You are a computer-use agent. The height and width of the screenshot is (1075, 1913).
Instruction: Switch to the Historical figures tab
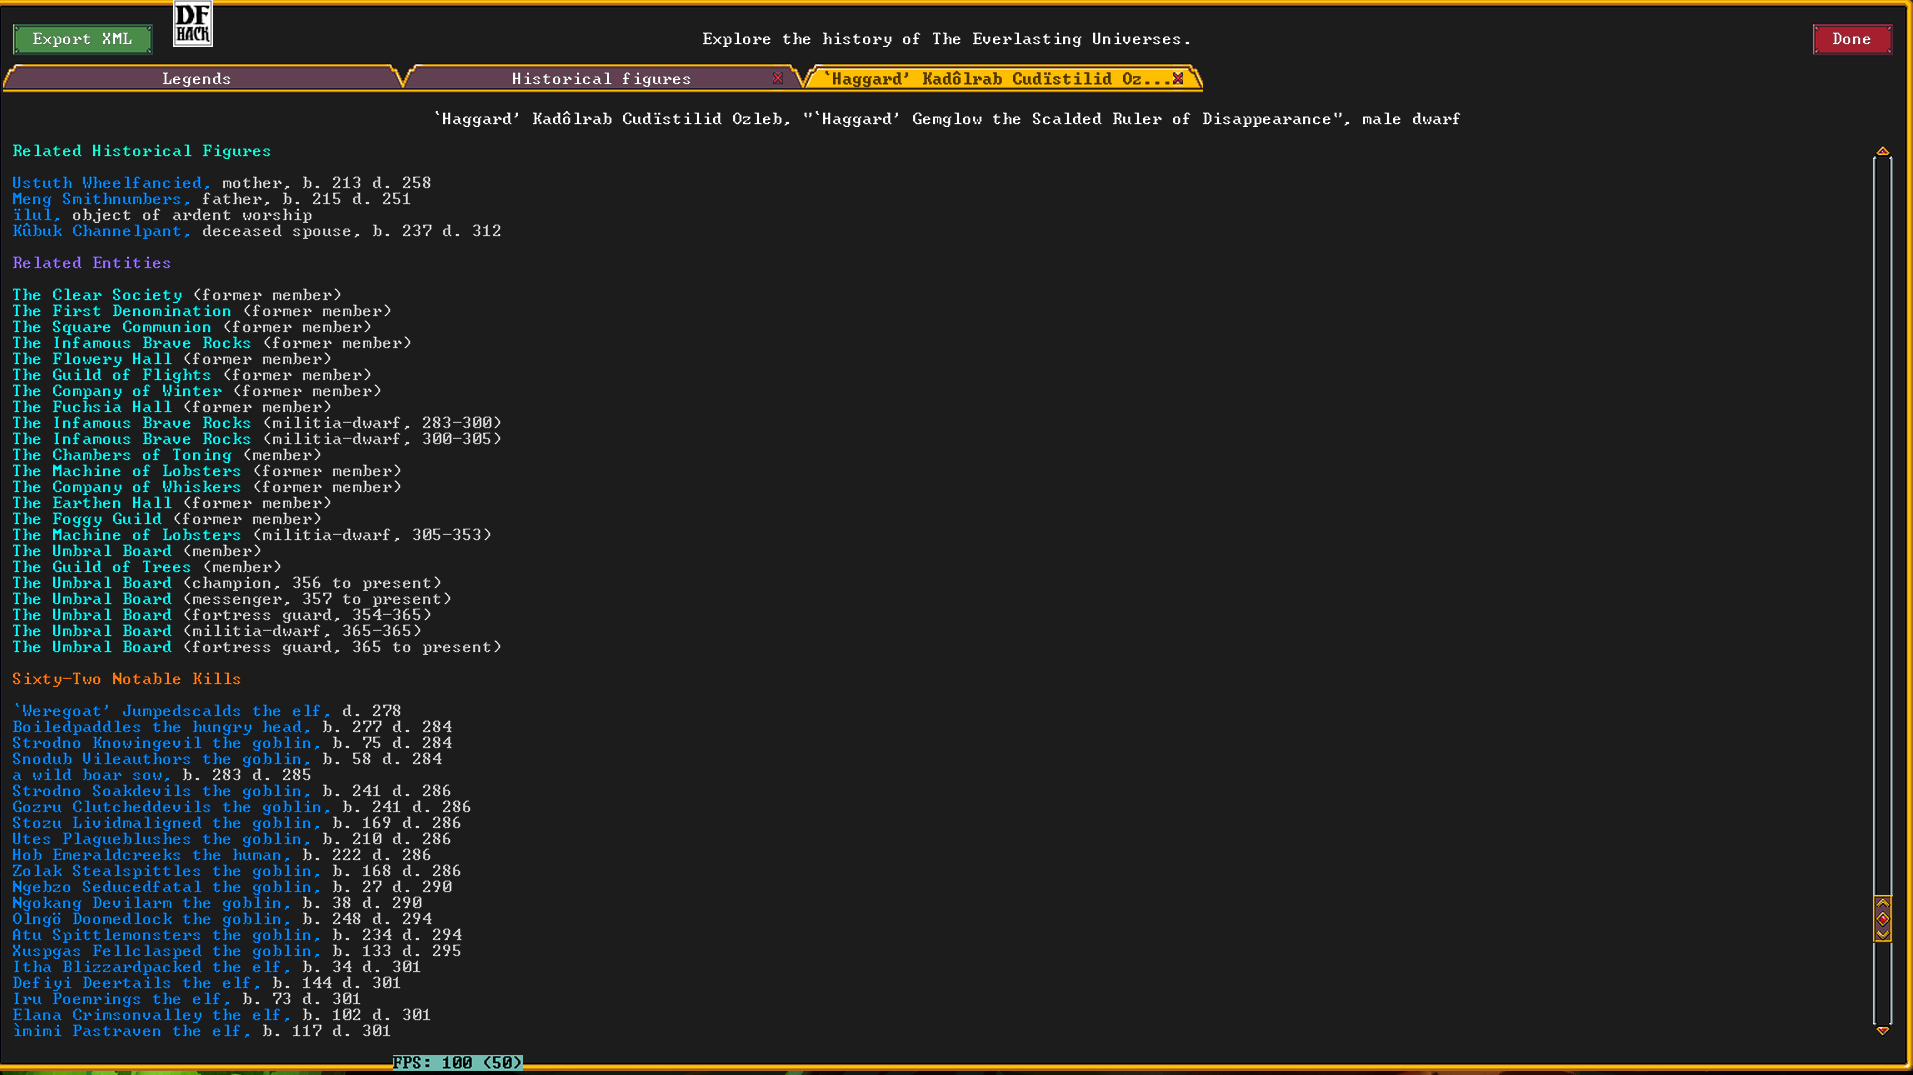coord(601,78)
